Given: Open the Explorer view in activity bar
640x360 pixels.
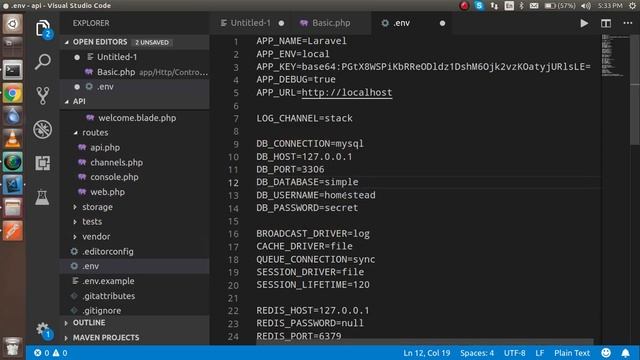Looking at the screenshot, I should click(43, 29).
